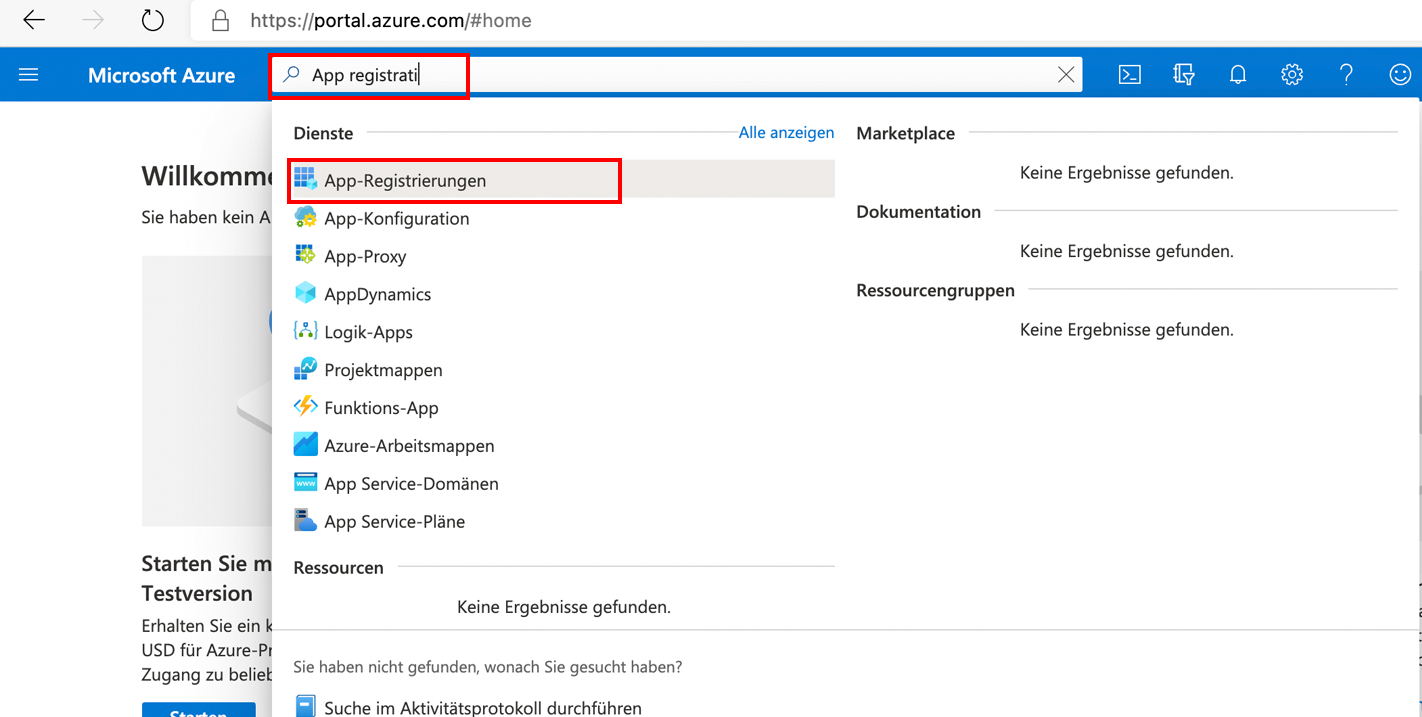Click 'Sie haben nicht gefunden' prompt text
This screenshot has width=1422, height=717.
tap(488, 666)
